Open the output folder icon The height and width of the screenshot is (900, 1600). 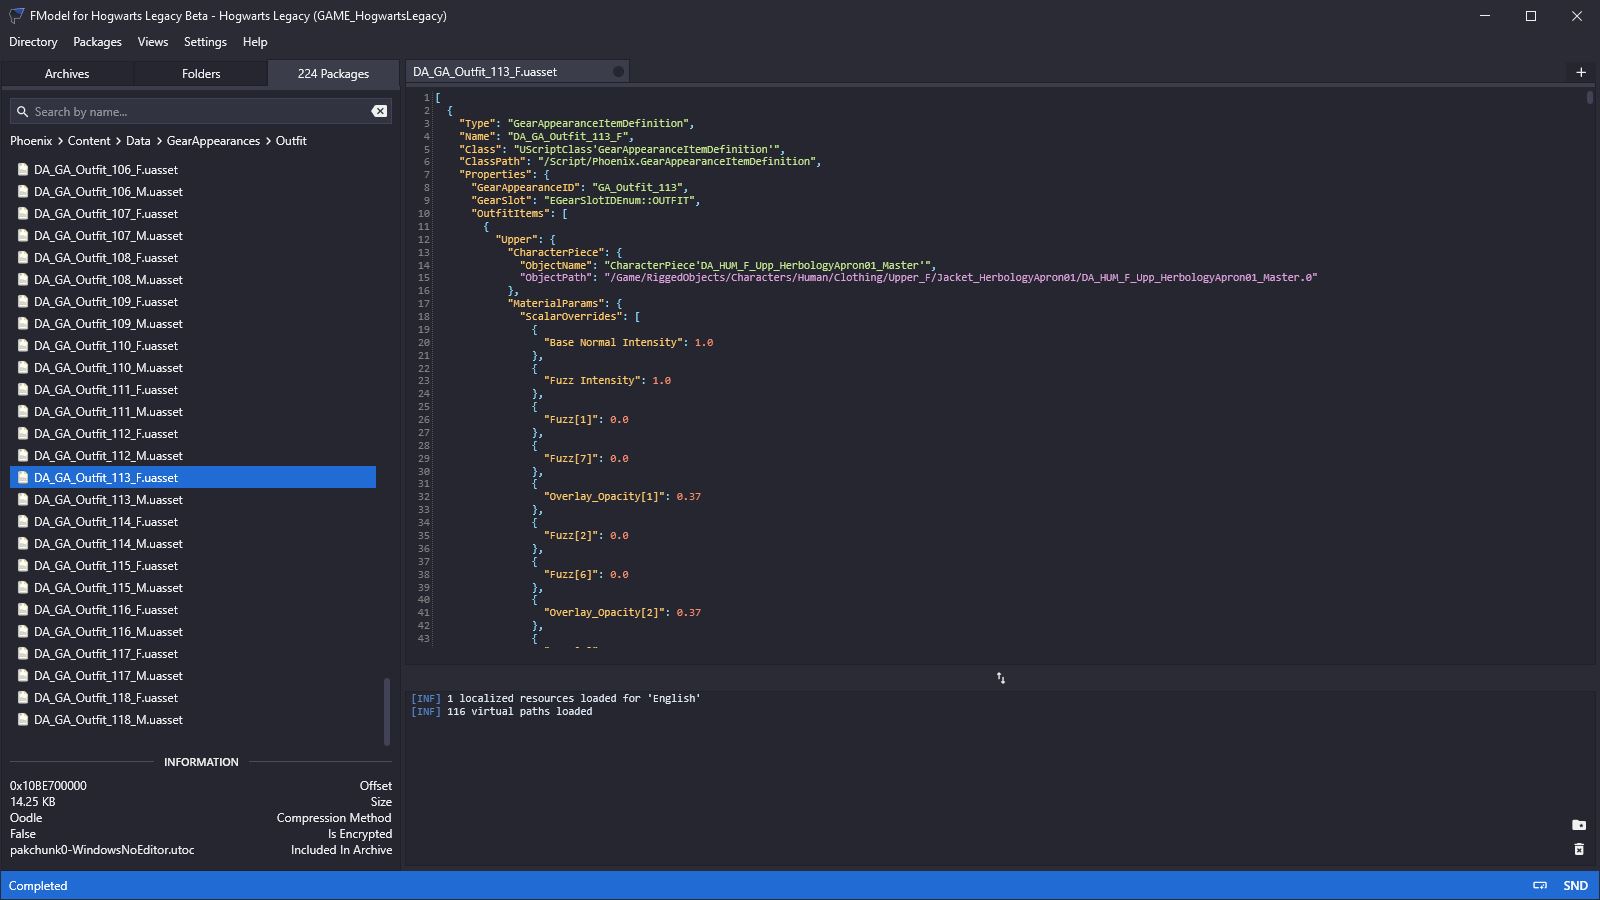(x=1579, y=825)
